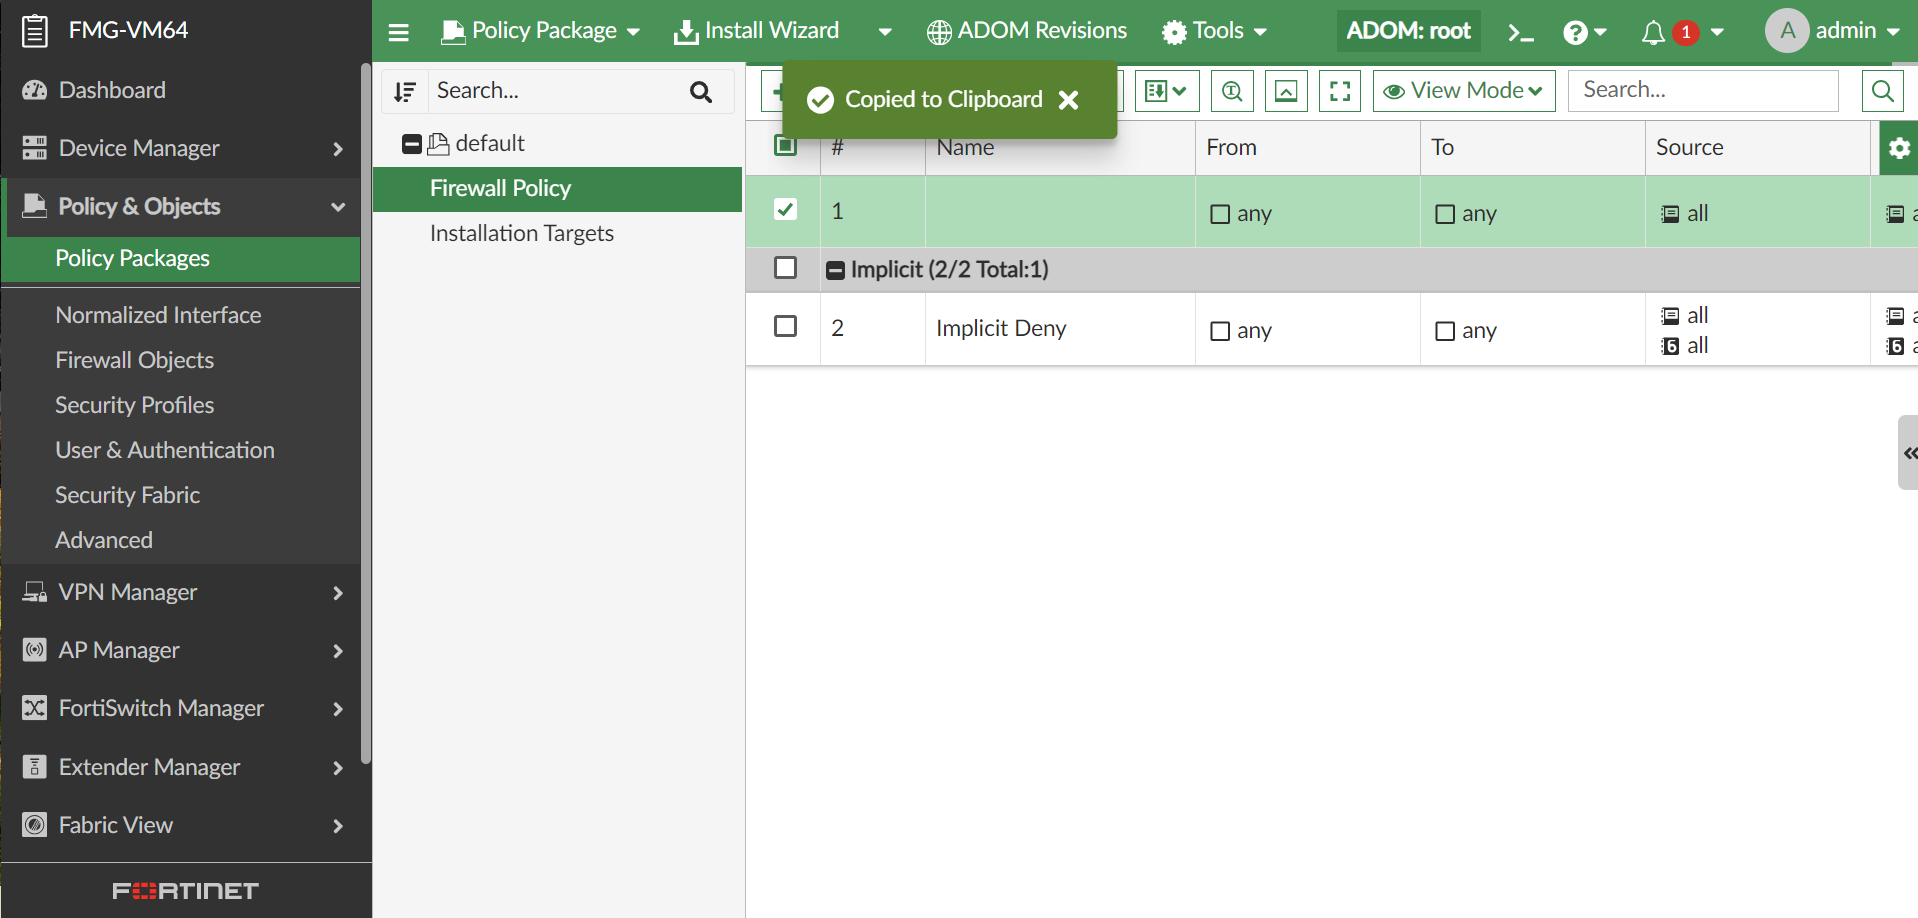Open the help question mark menu
The width and height of the screenshot is (1918, 918).
coord(1584,33)
